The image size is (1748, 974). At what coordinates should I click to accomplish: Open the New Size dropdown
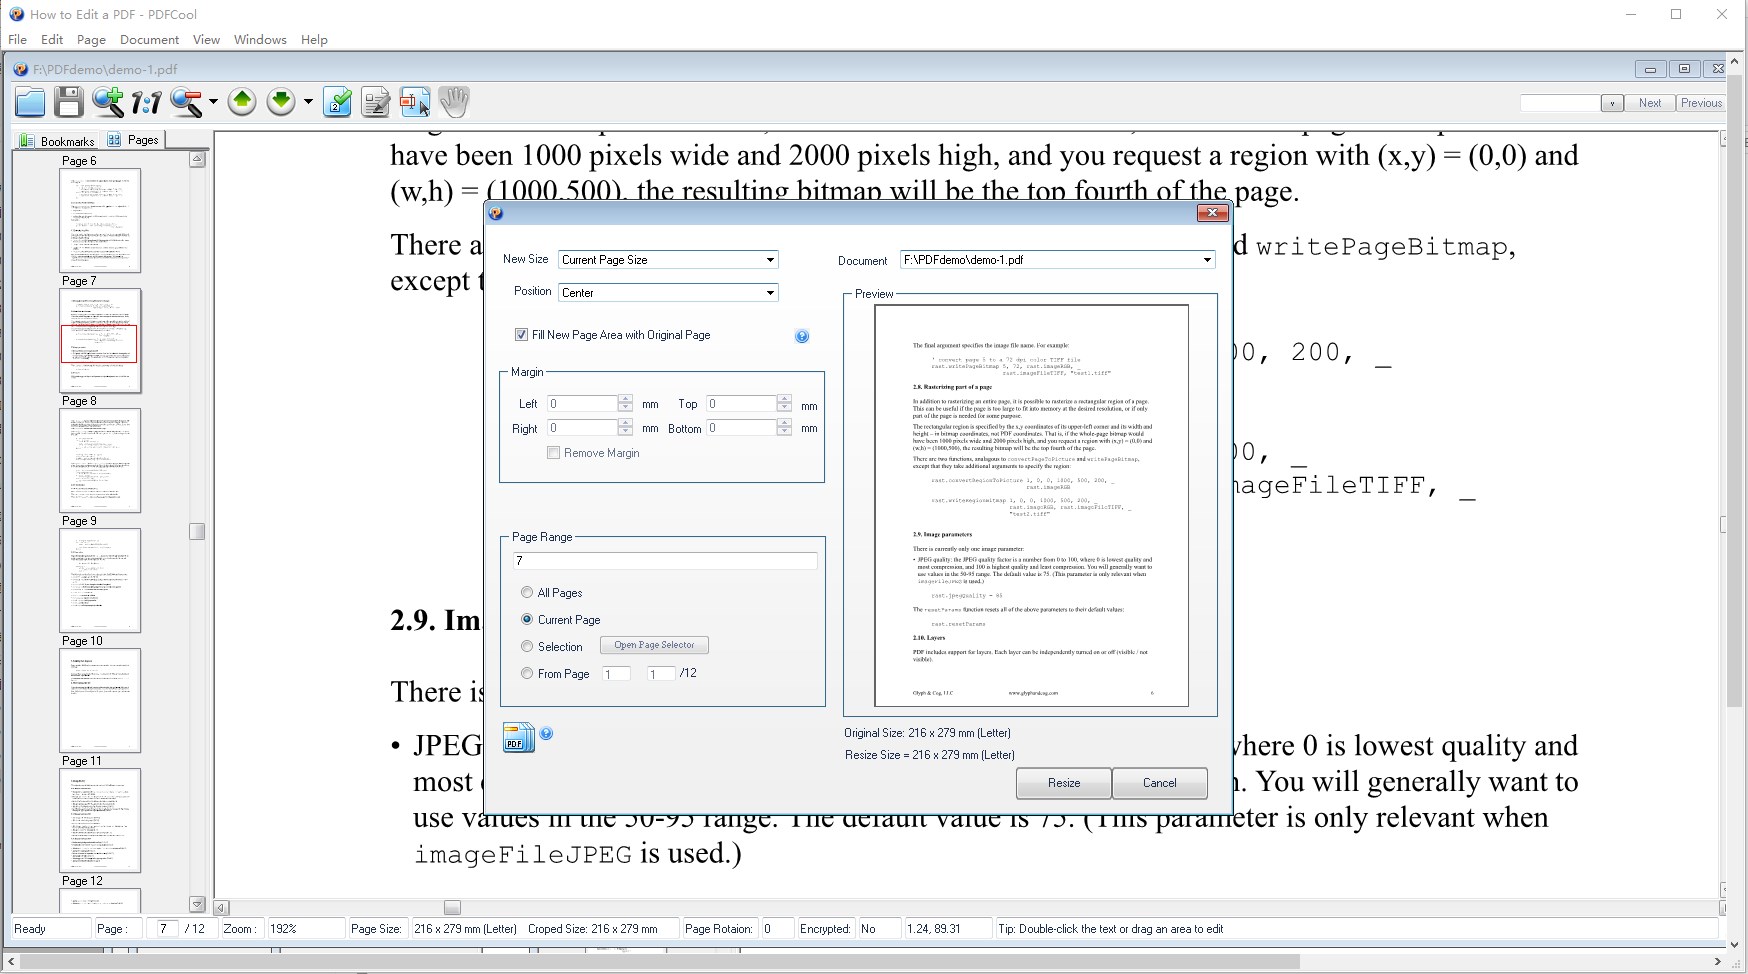pos(770,260)
